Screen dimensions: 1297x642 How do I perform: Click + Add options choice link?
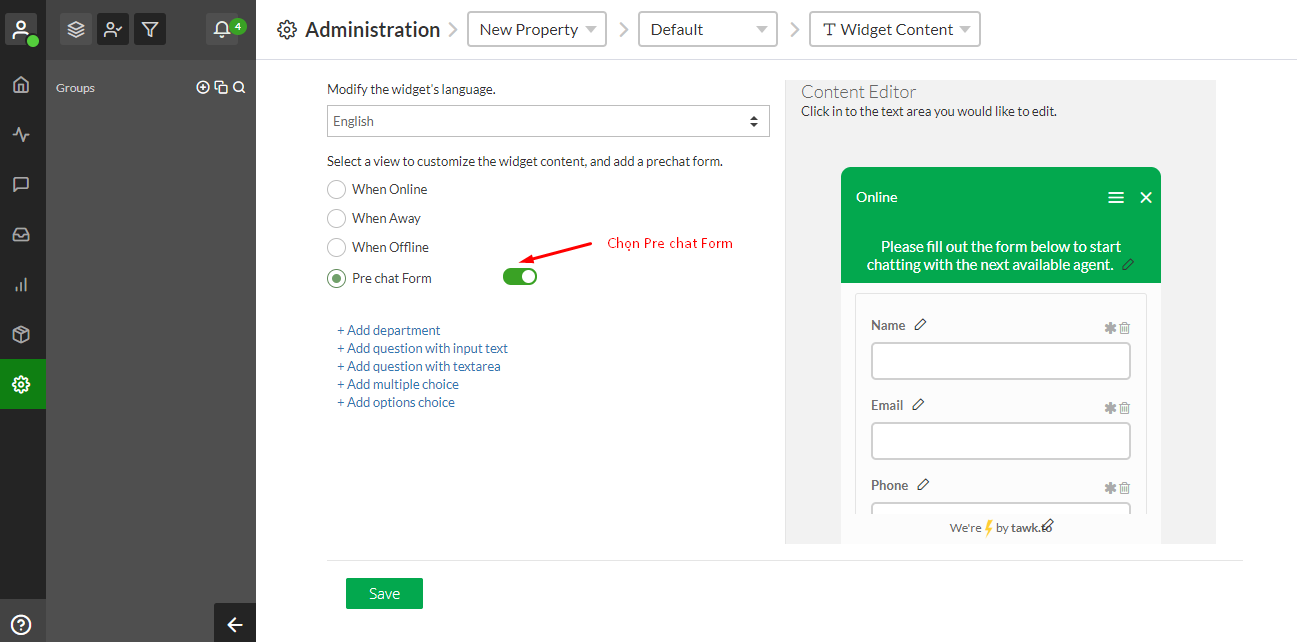click(396, 402)
